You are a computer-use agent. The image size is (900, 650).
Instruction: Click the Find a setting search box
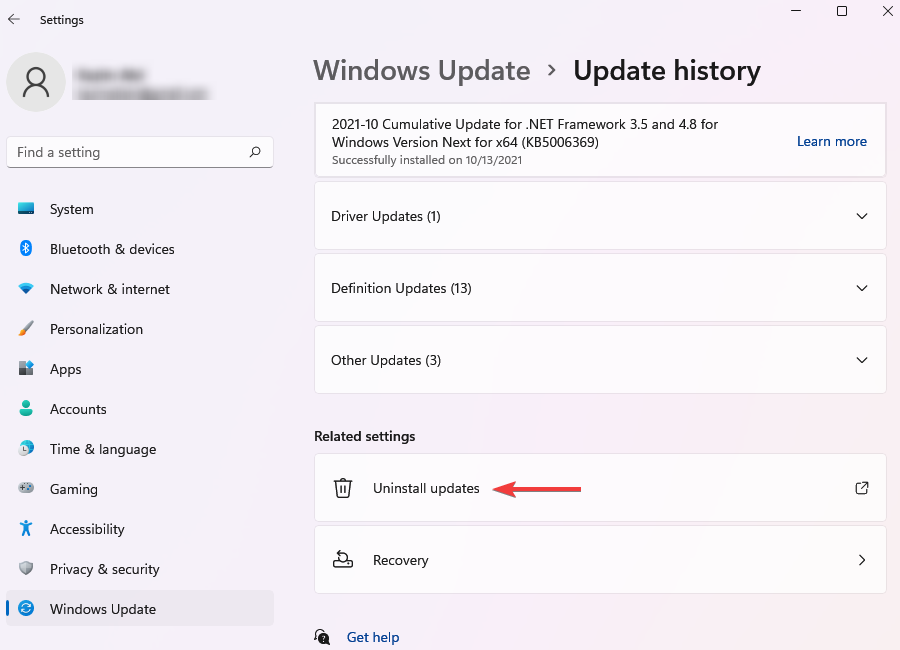click(x=139, y=152)
